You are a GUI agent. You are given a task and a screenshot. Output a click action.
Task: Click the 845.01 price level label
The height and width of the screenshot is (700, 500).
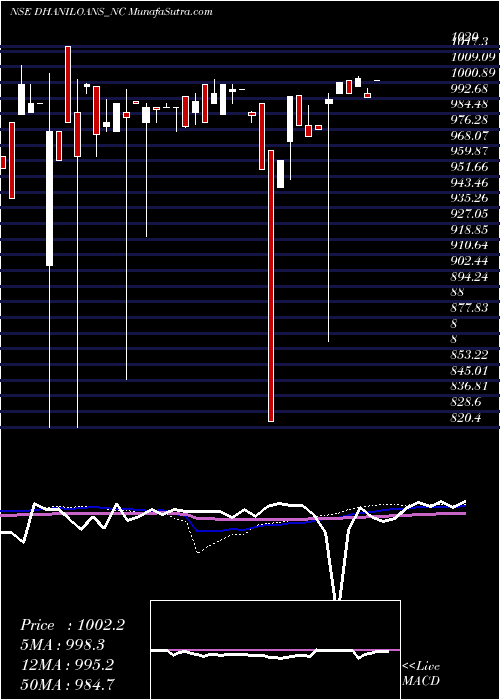(x=469, y=371)
